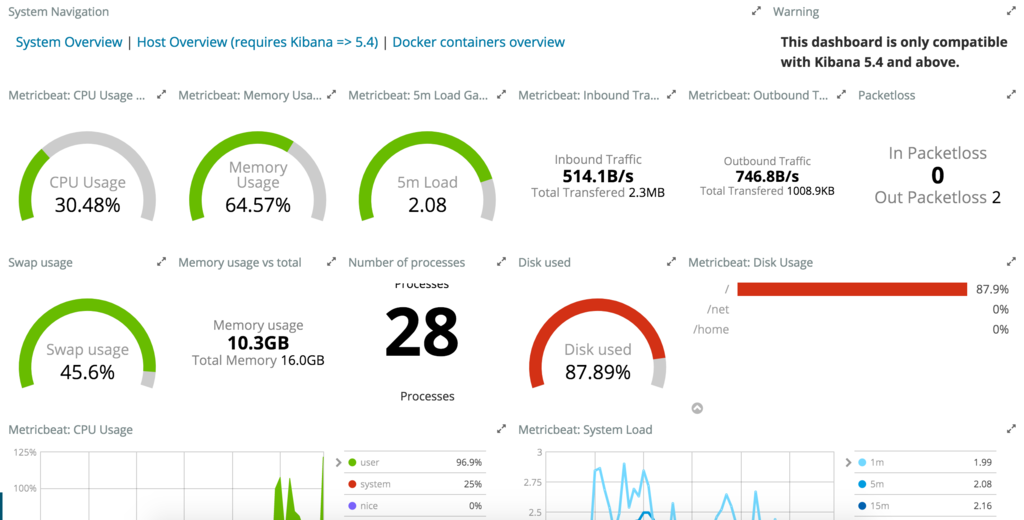Select the 5m legend color dot
This screenshot has width=1024, height=520.
(x=862, y=484)
